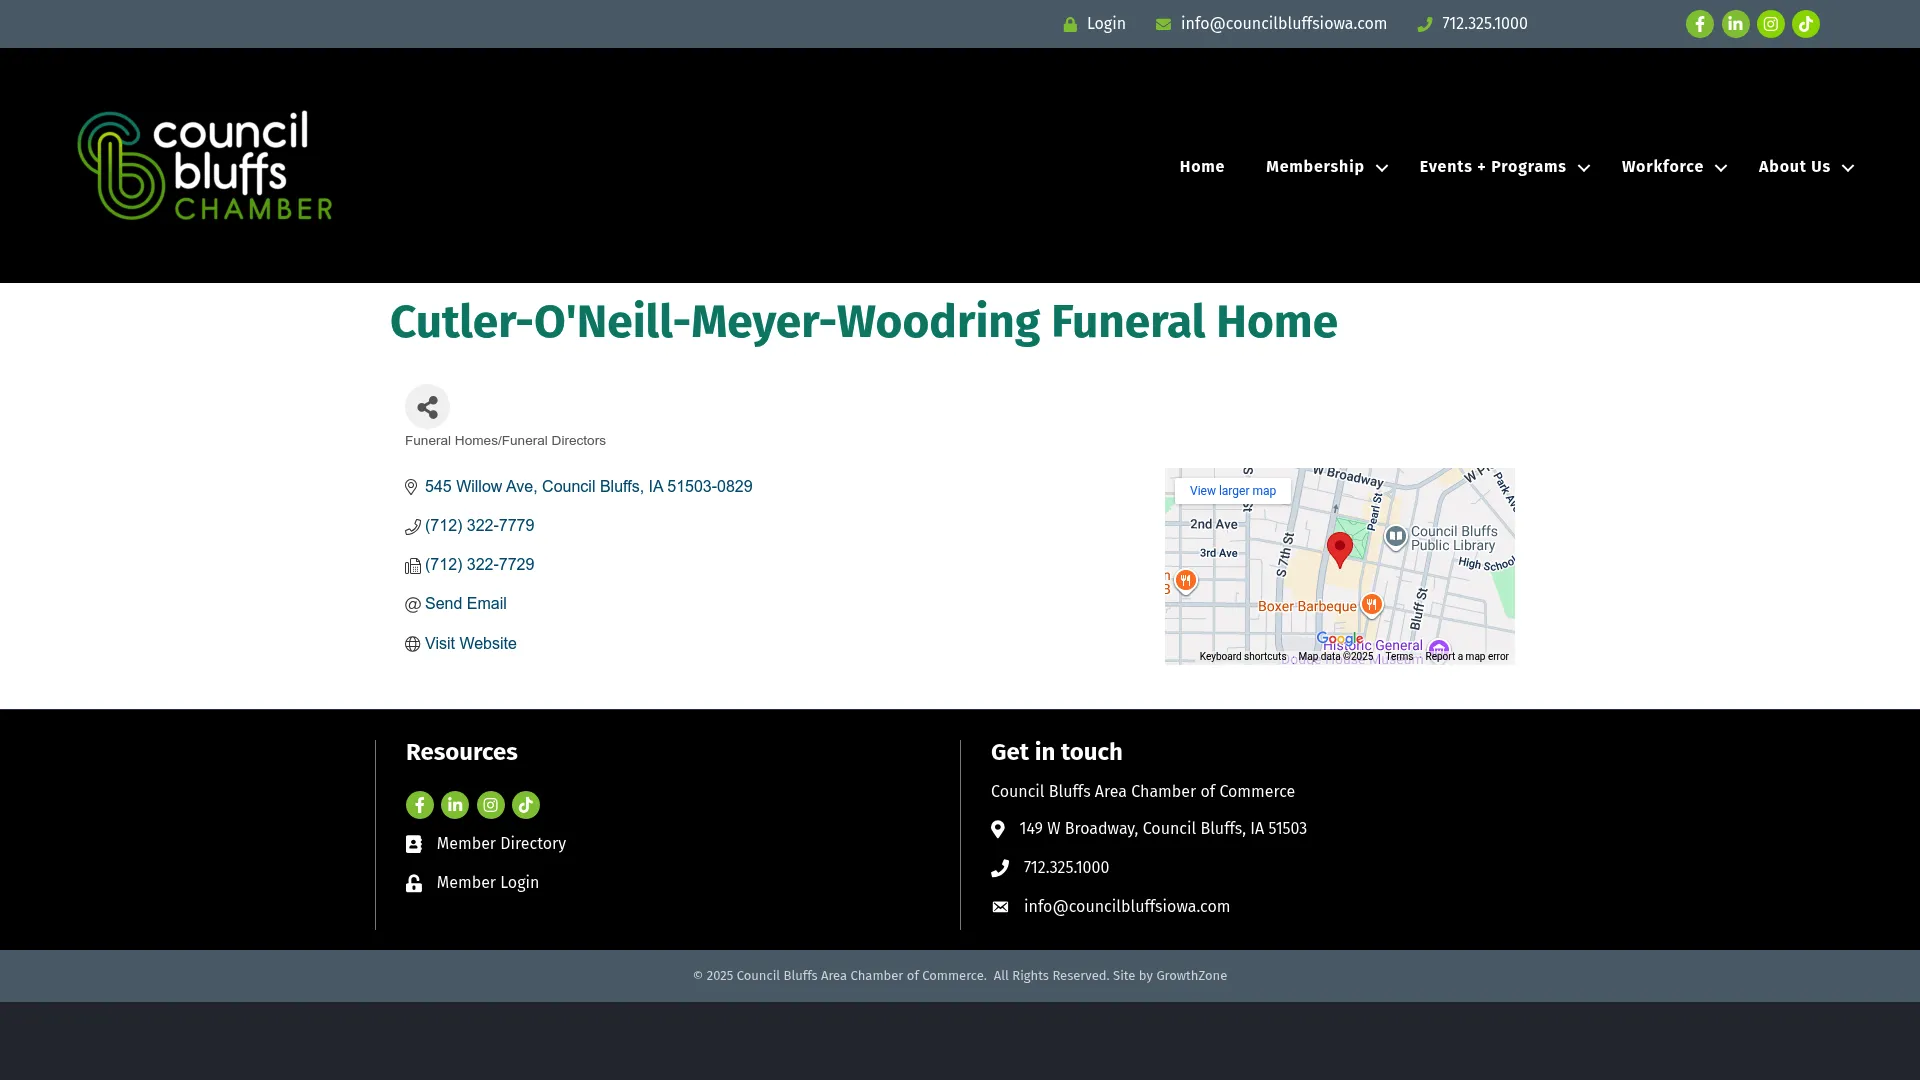This screenshot has height=1080, width=1920.
Task: Open the Facebook page from the top bar
Action: (1700, 23)
